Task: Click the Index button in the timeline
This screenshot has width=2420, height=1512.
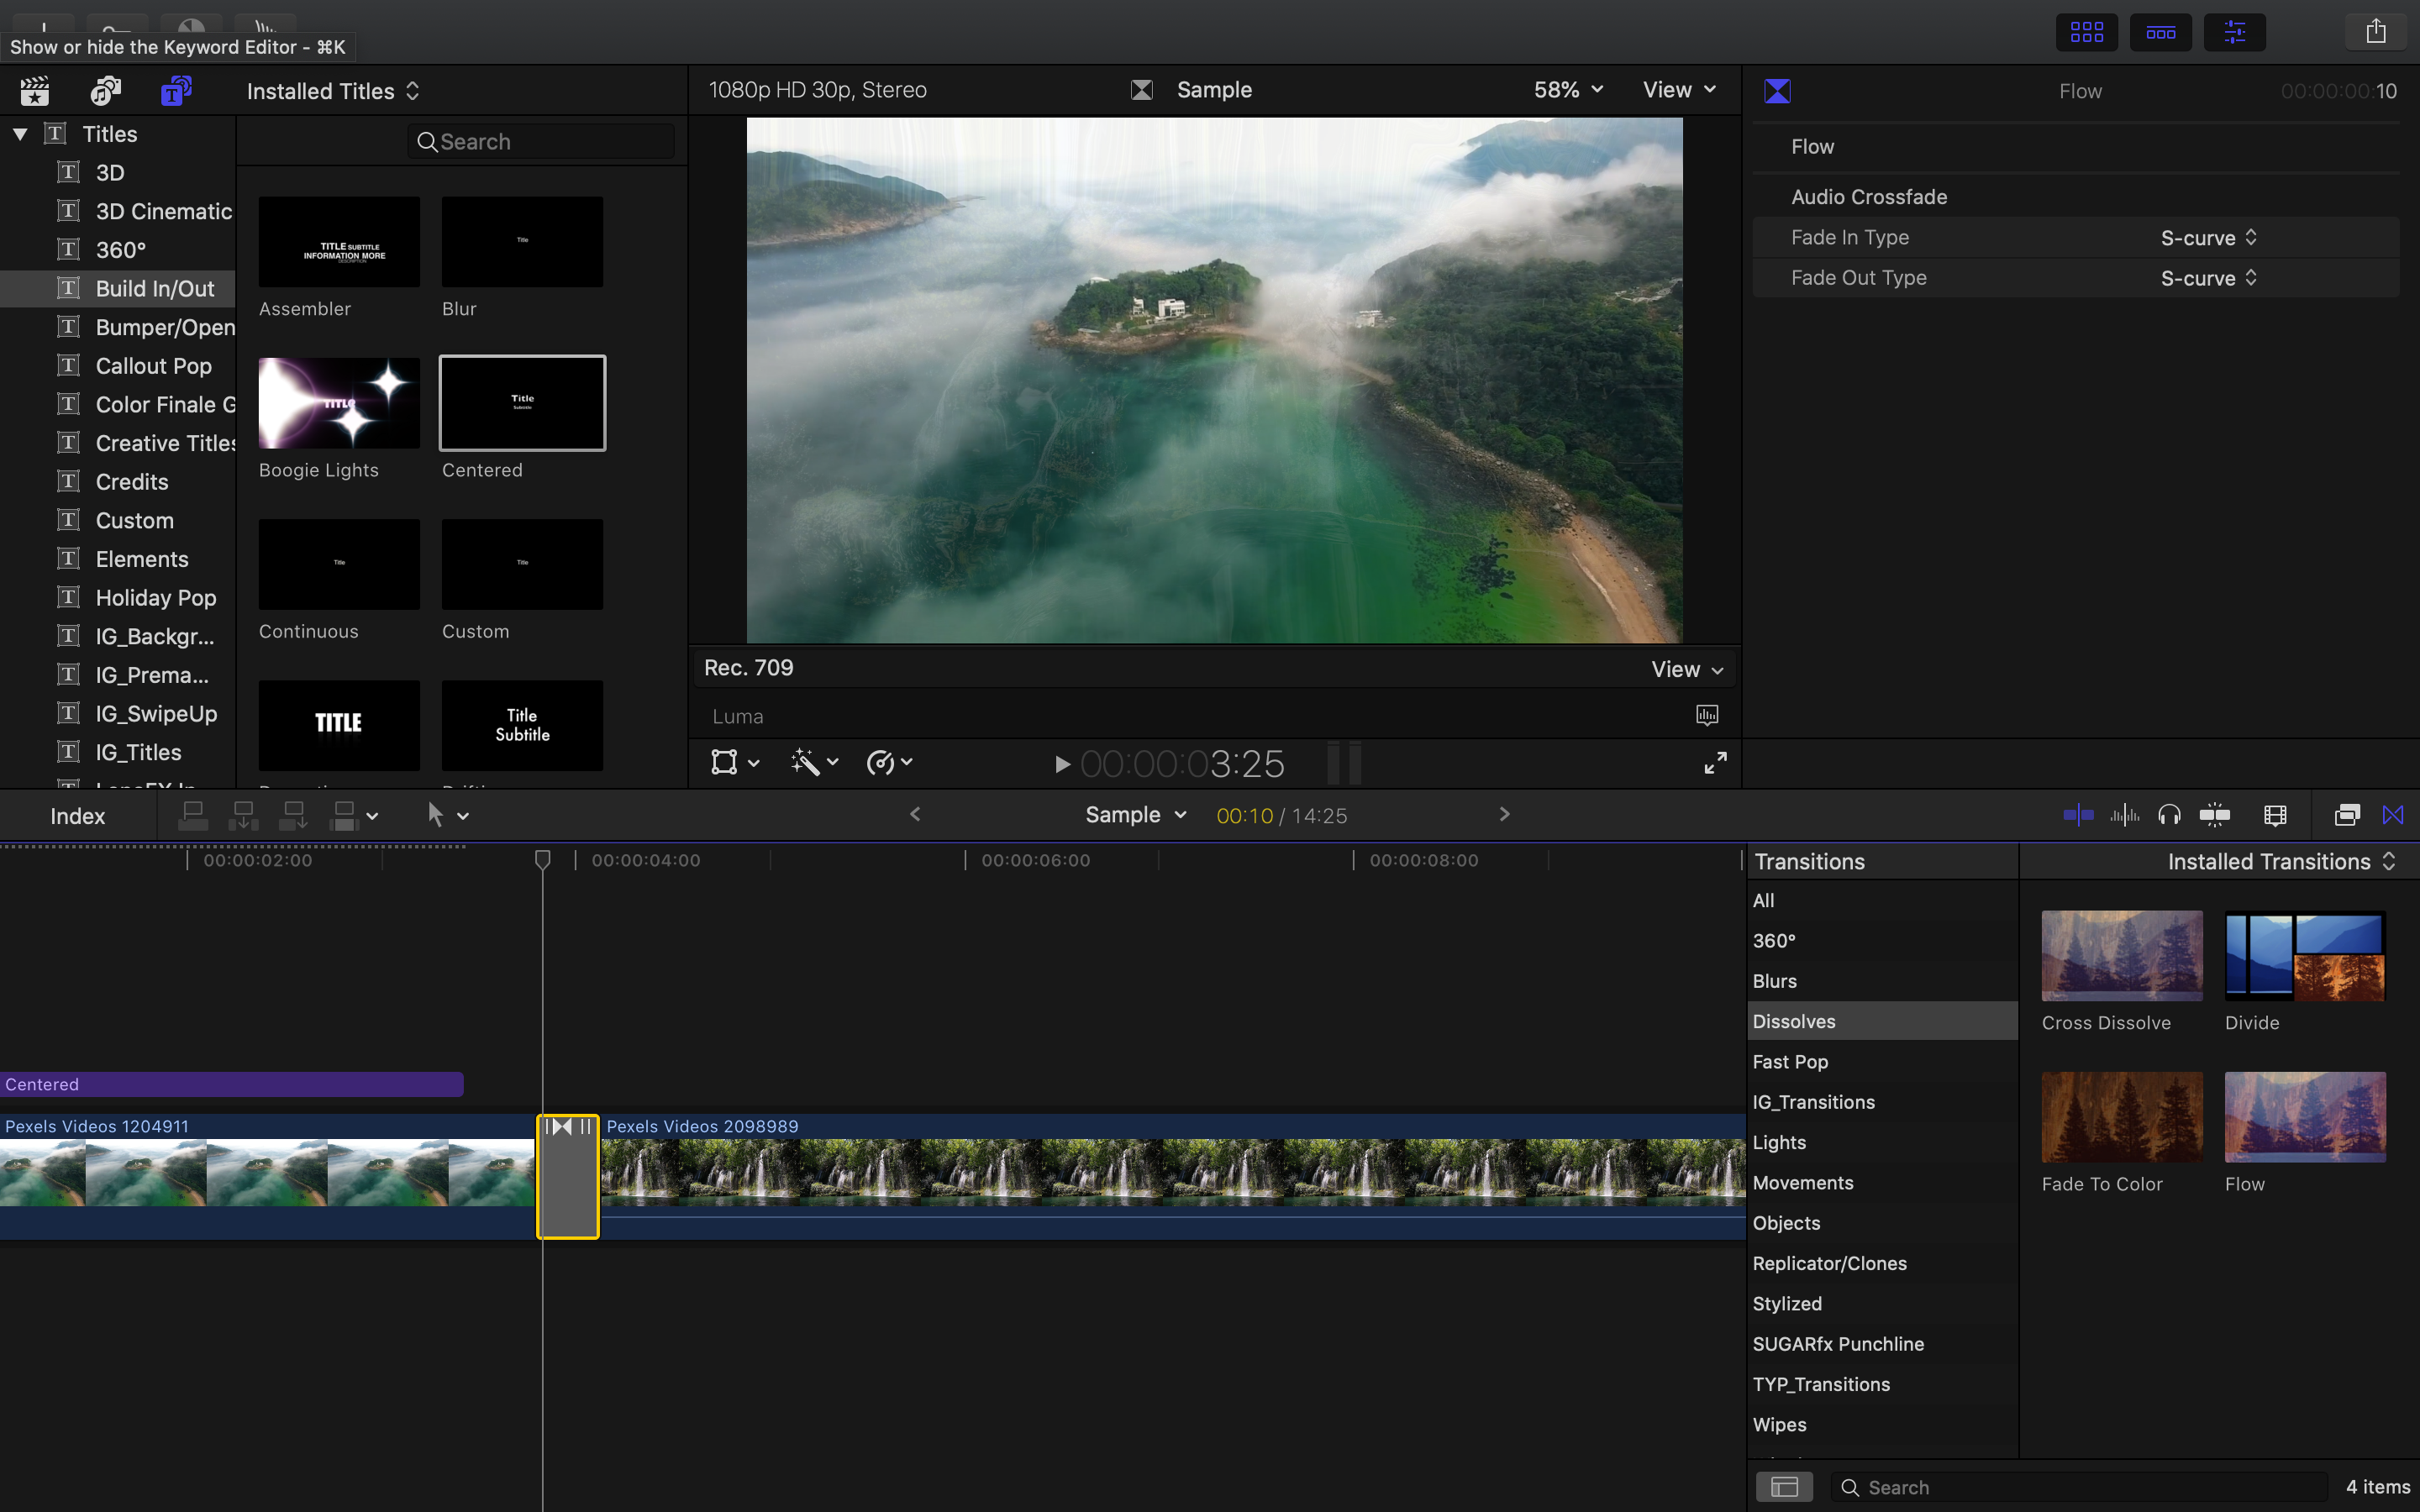Action: (x=77, y=815)
